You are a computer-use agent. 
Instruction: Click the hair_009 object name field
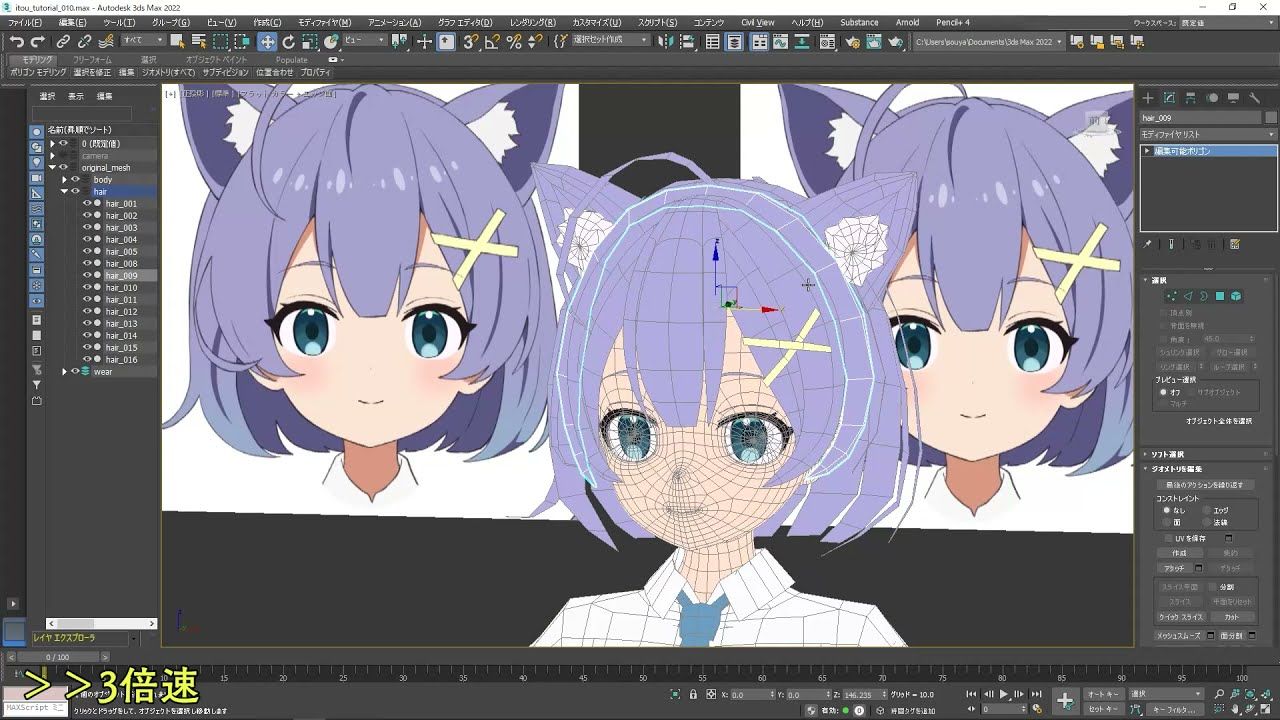1200,118
